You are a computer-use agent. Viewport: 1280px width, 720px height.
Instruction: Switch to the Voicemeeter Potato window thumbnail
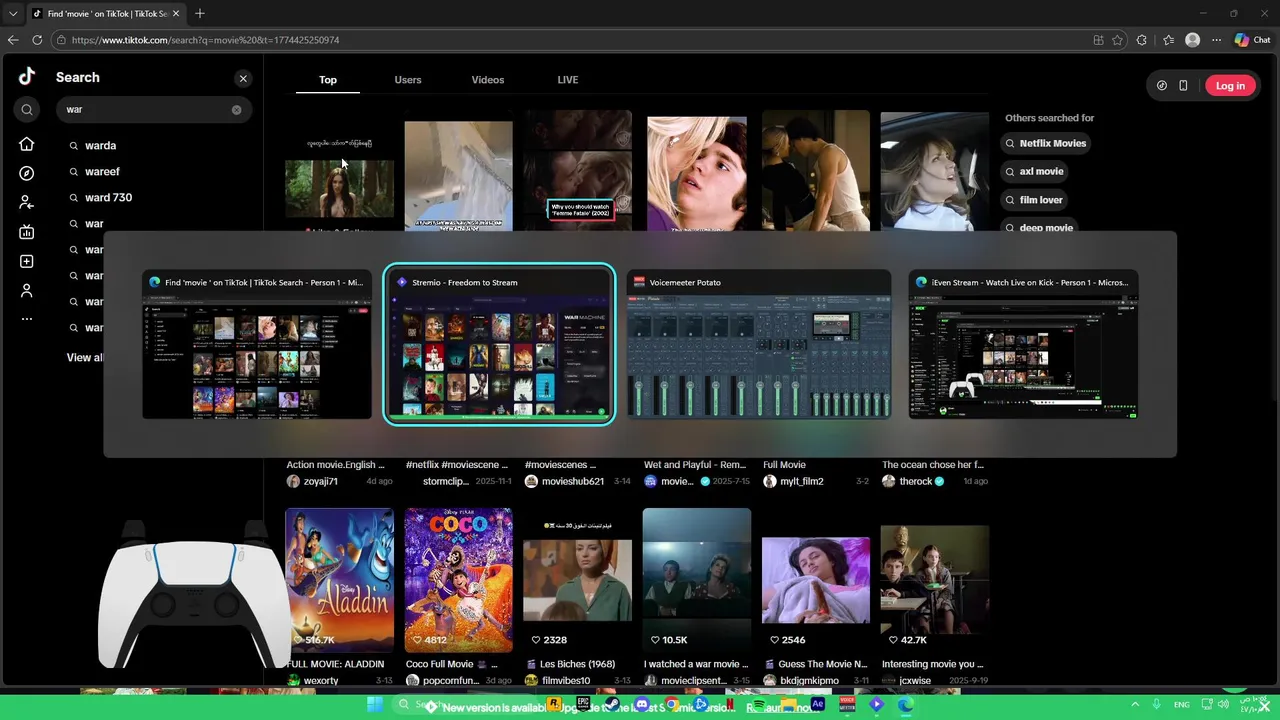(x=759, y=345)
